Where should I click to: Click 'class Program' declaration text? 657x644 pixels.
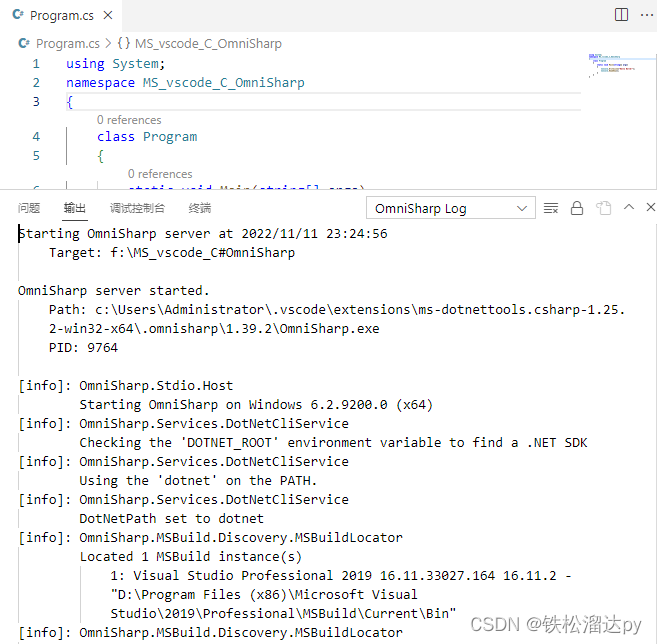(147, 137)
